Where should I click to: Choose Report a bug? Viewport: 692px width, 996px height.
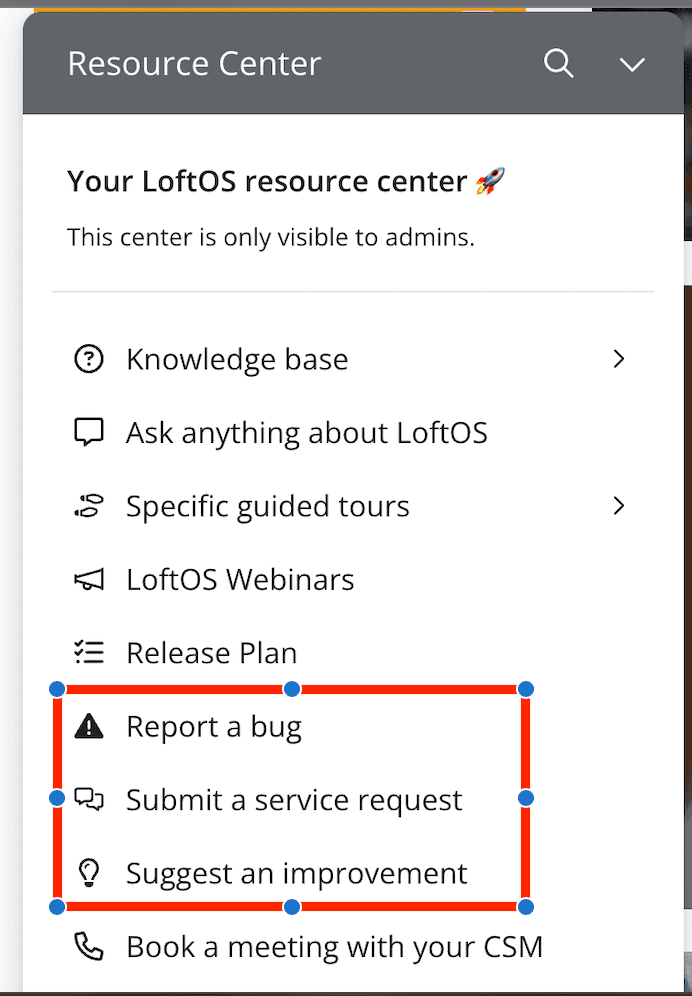point(213,727)
